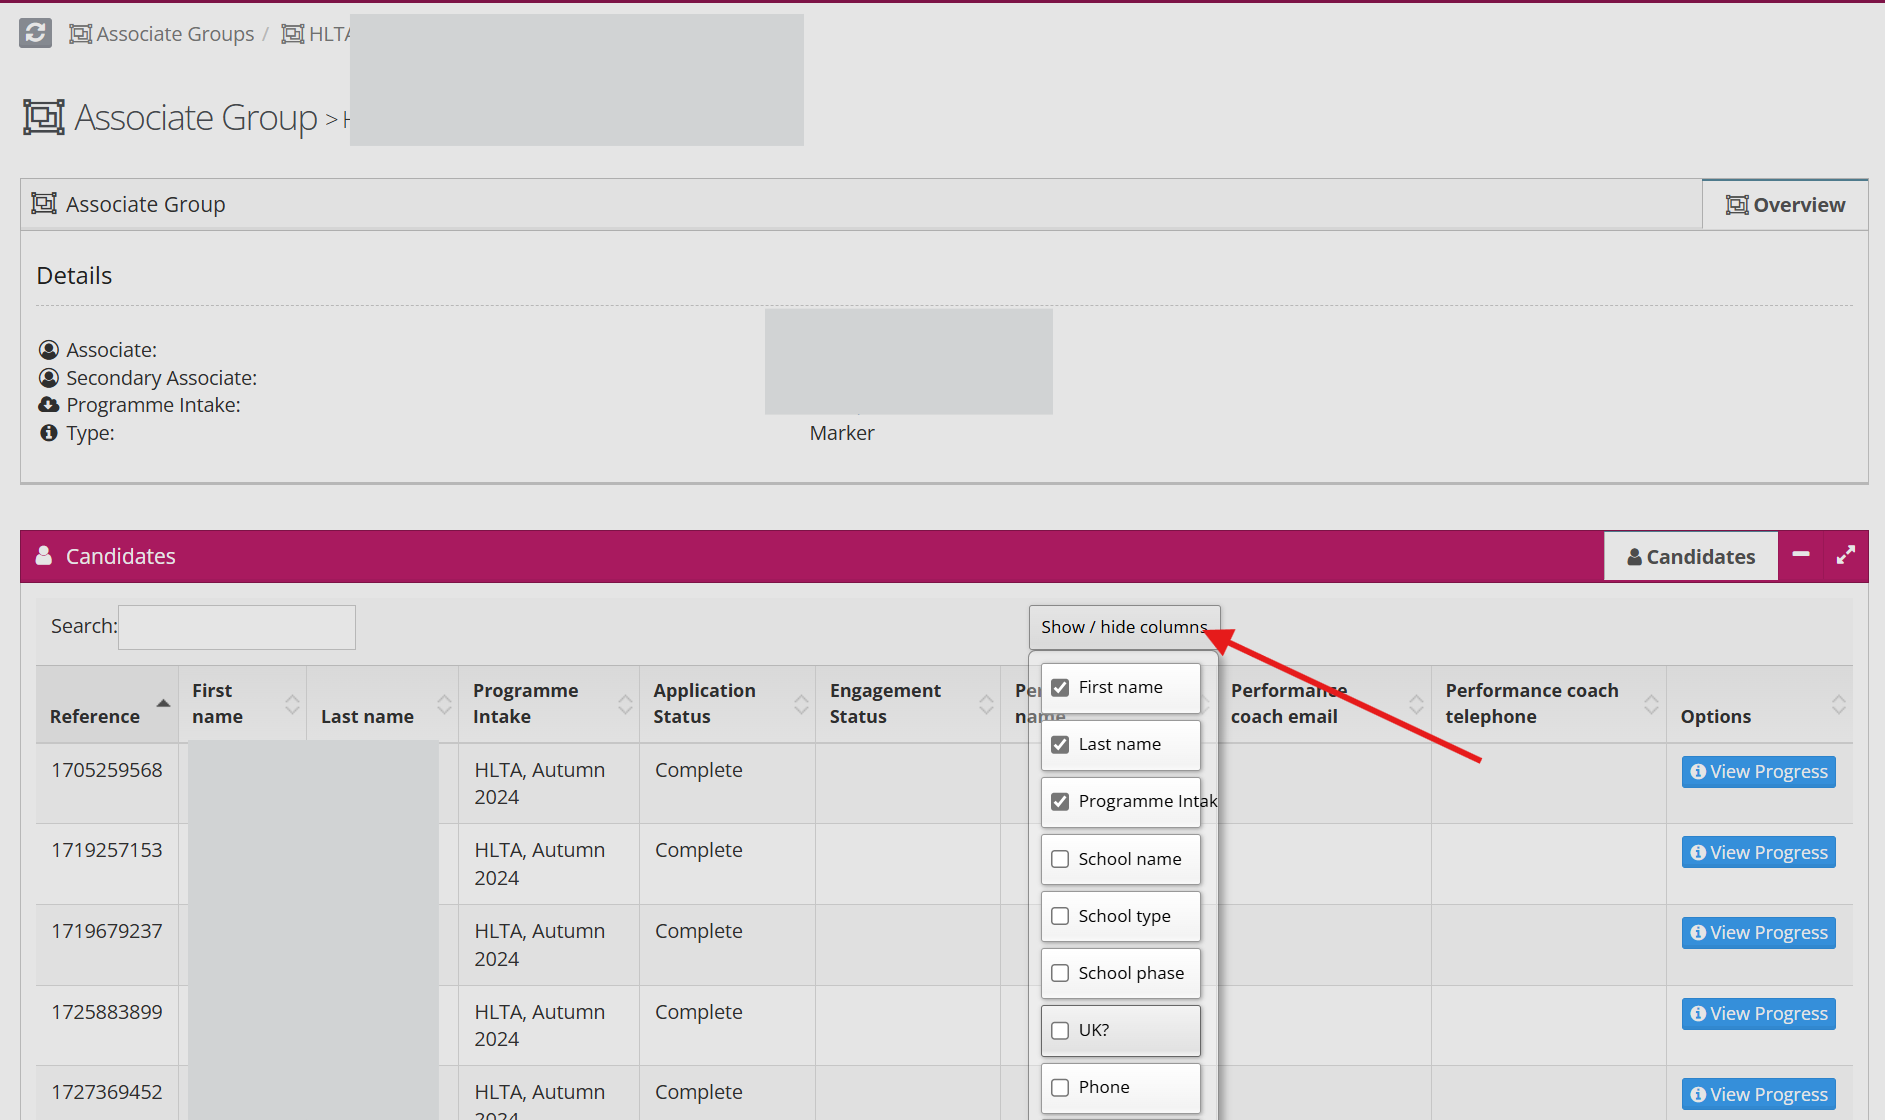
Task: Uncheck the First name column checkbox
Action: point(1060,687)
